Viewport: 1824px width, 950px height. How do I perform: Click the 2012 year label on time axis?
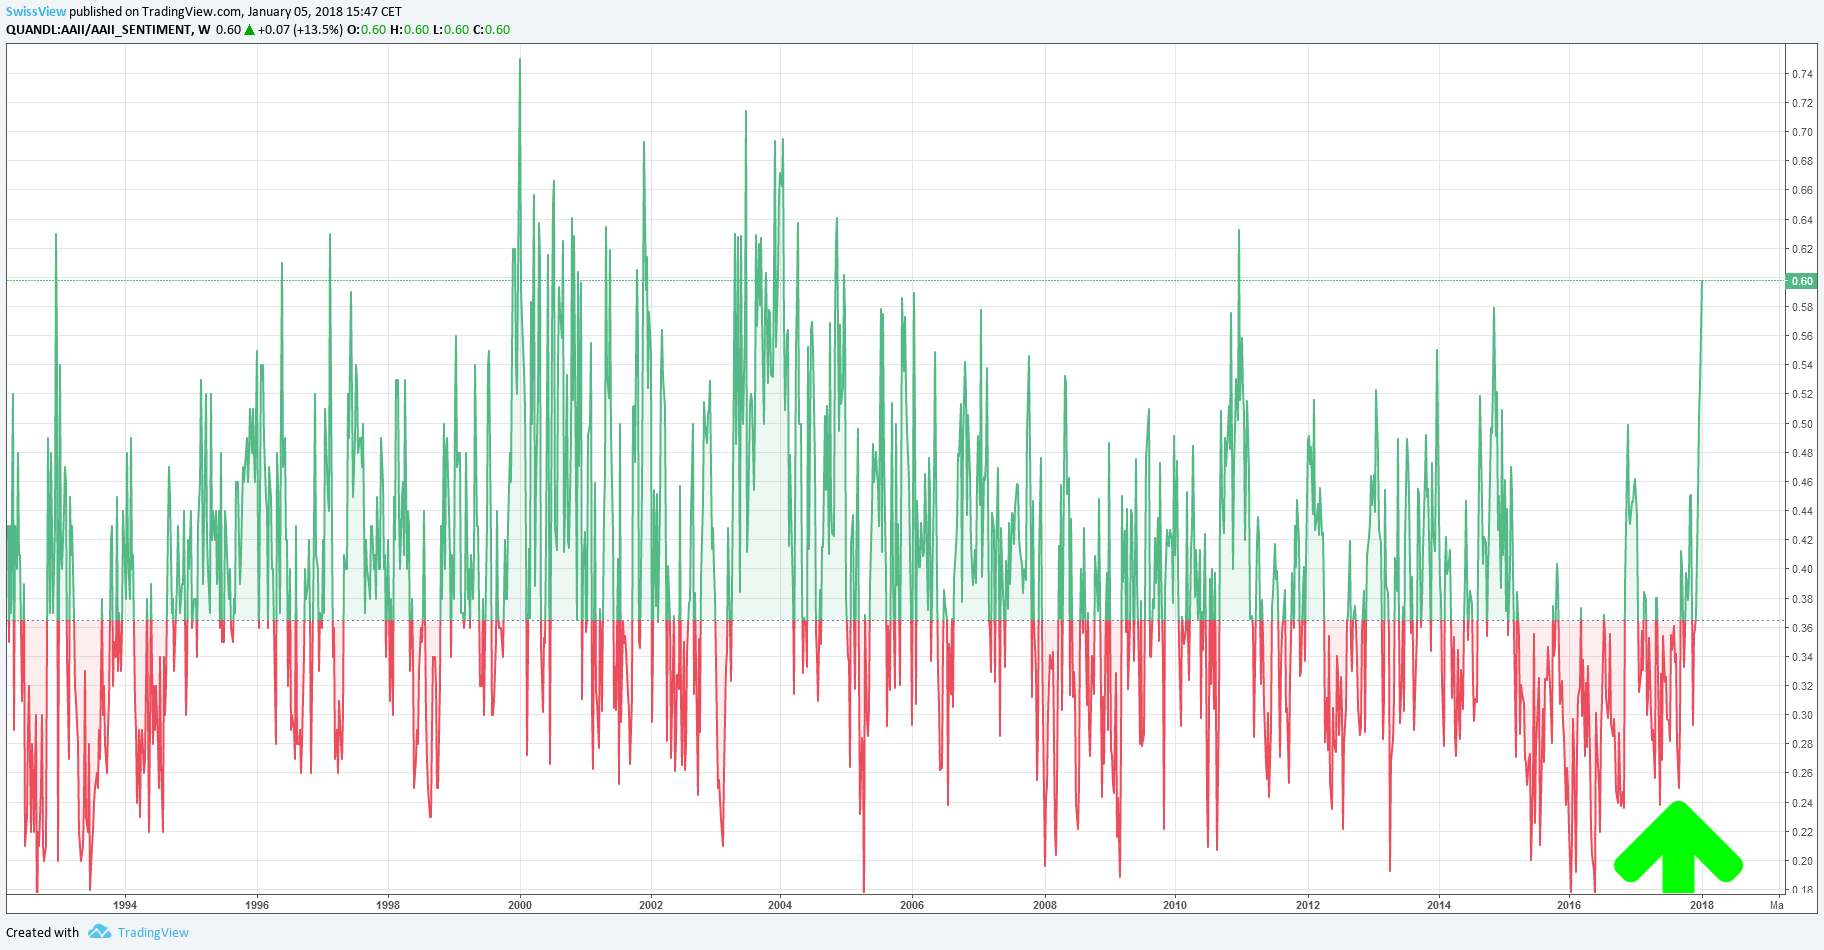[1308, 905]
